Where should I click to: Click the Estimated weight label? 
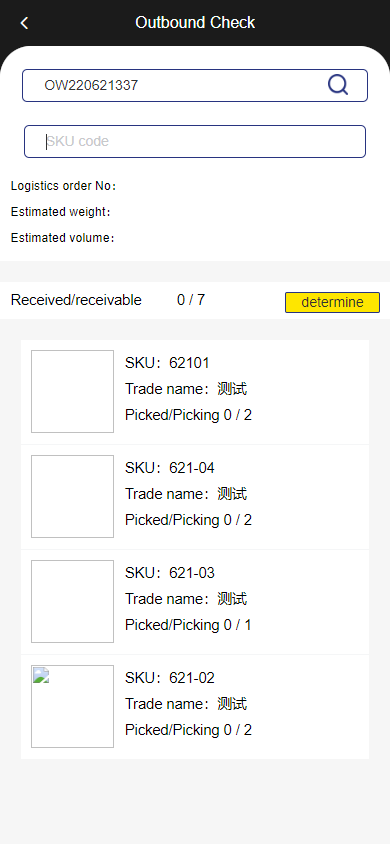(x=61, y=212)
